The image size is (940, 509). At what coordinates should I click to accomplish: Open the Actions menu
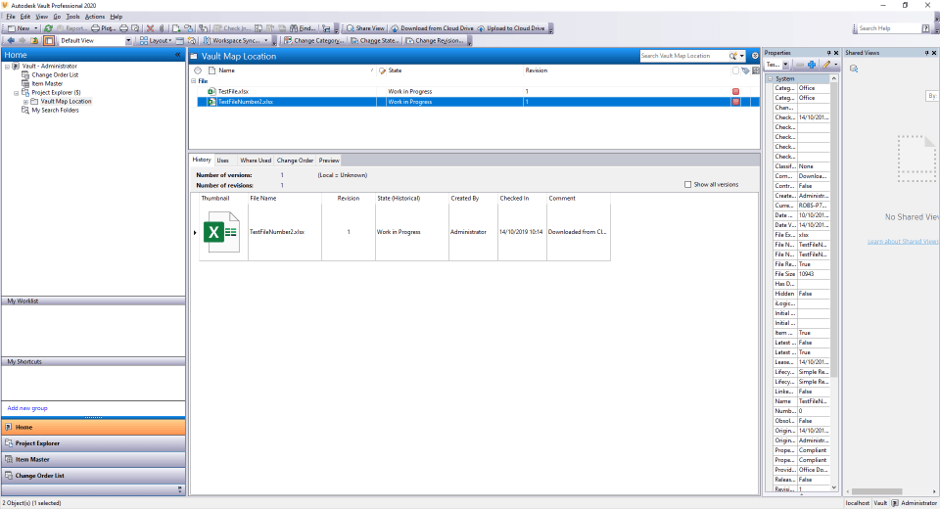click(x=95, y=17)
